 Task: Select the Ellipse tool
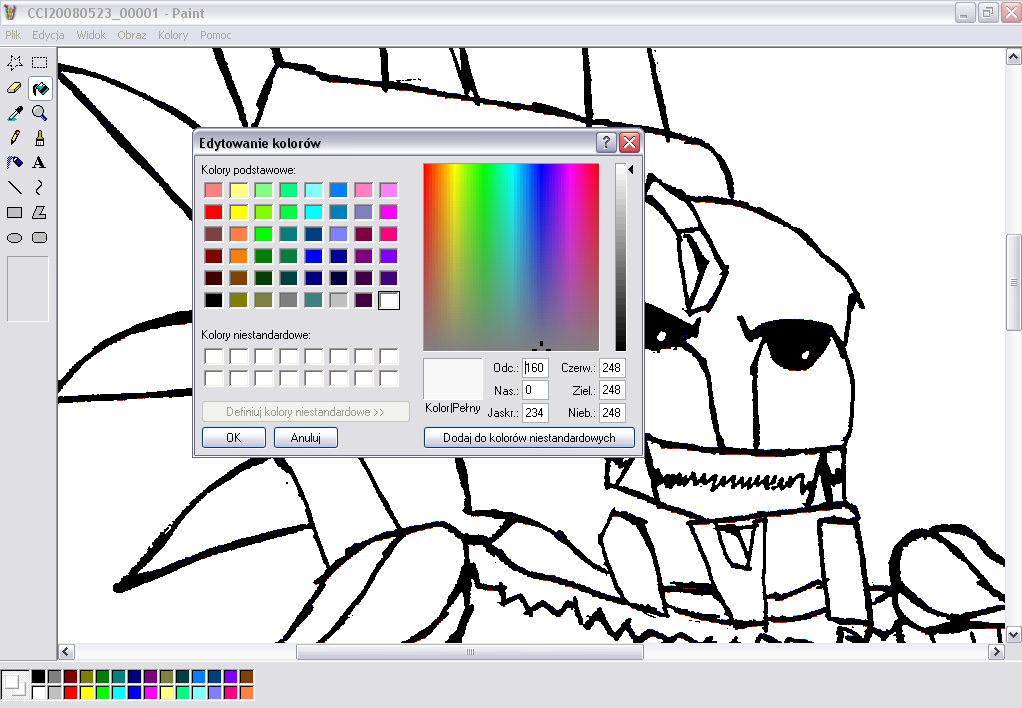[x=14, y=237]
